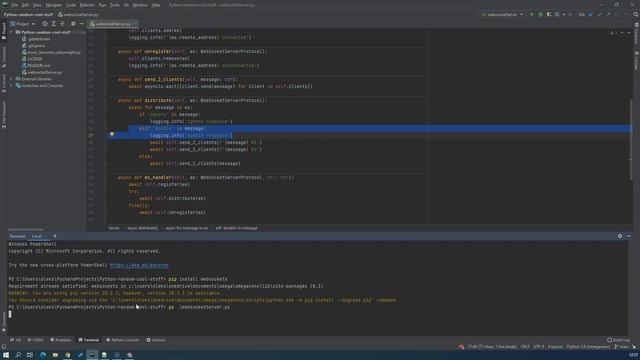Click the UTF-8 encoding status widget
Viewport: 640px width, 360px height.
point(538,347)
